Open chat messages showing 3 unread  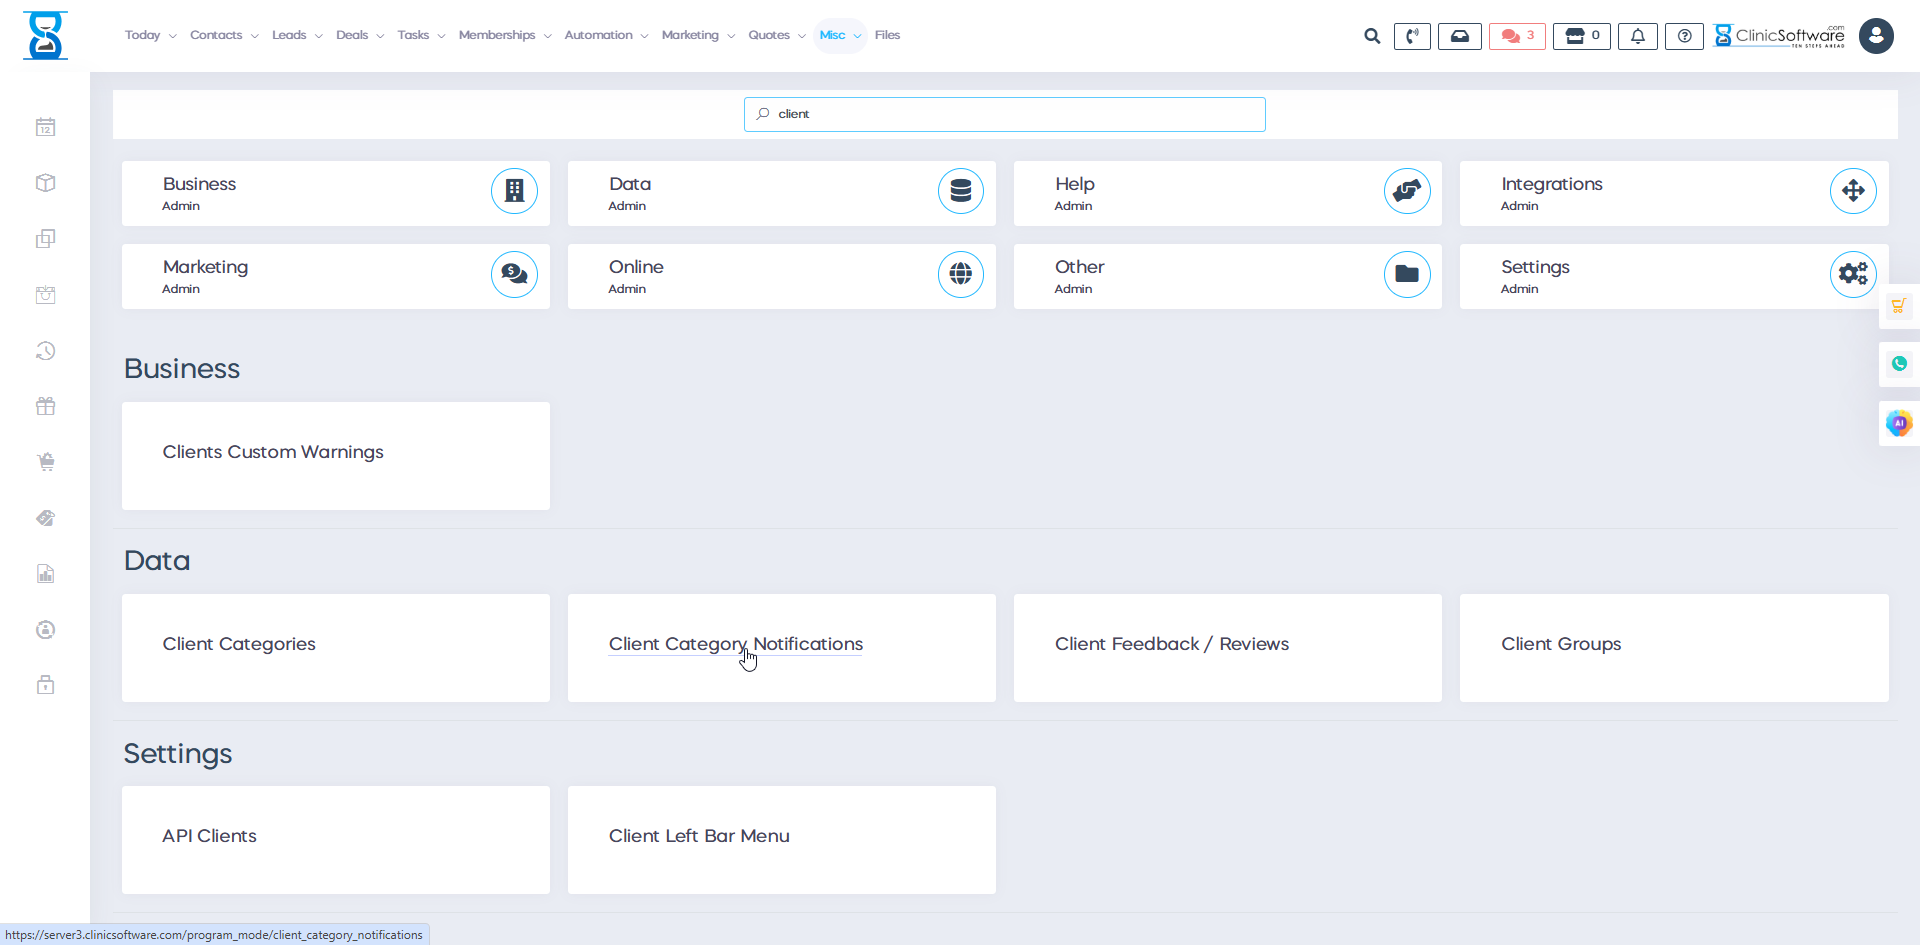[x=1517, y=36]
